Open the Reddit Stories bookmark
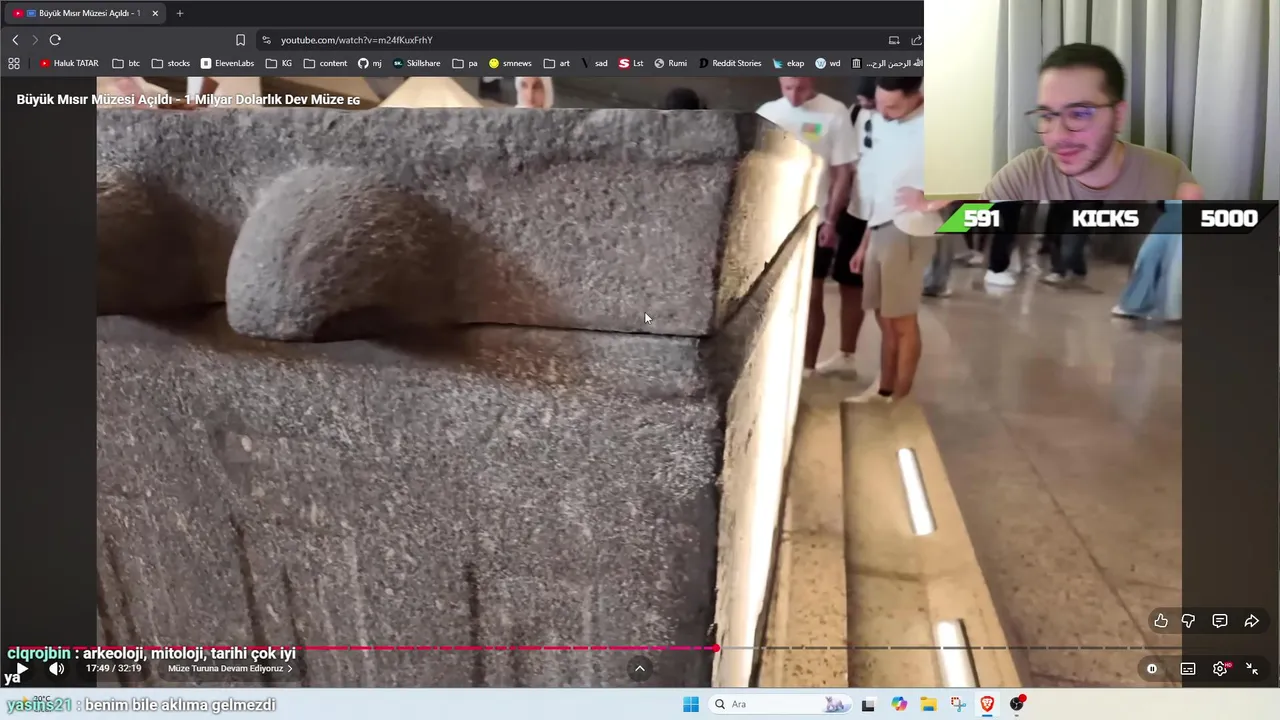This screenshot has width=1280, height=720. click(x=730, y=63)
